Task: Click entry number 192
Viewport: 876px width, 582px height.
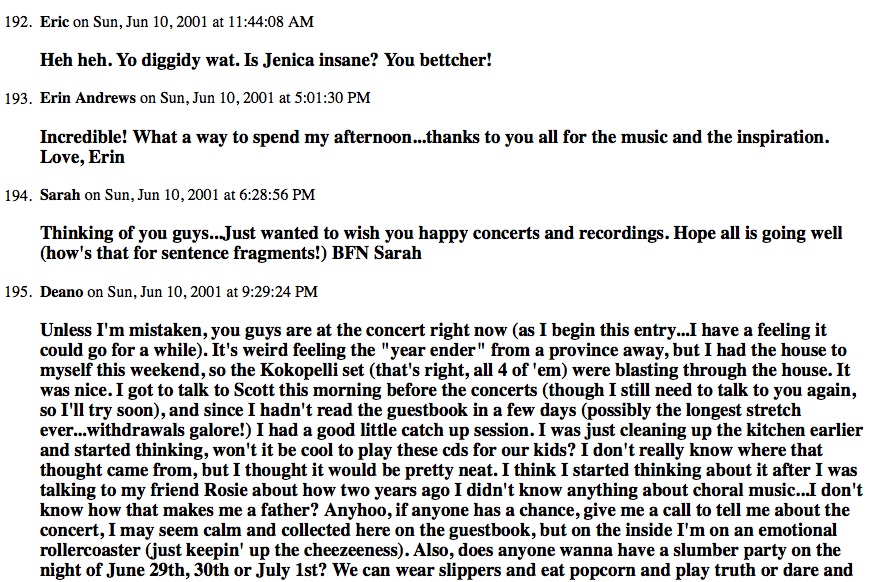Action: coord(17,22)
